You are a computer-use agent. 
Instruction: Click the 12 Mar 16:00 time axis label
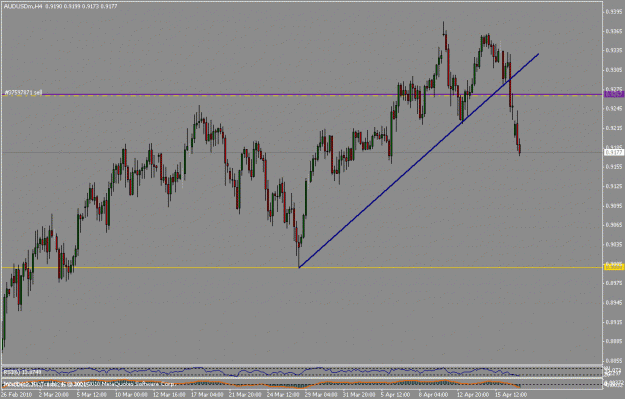point(169,395)
